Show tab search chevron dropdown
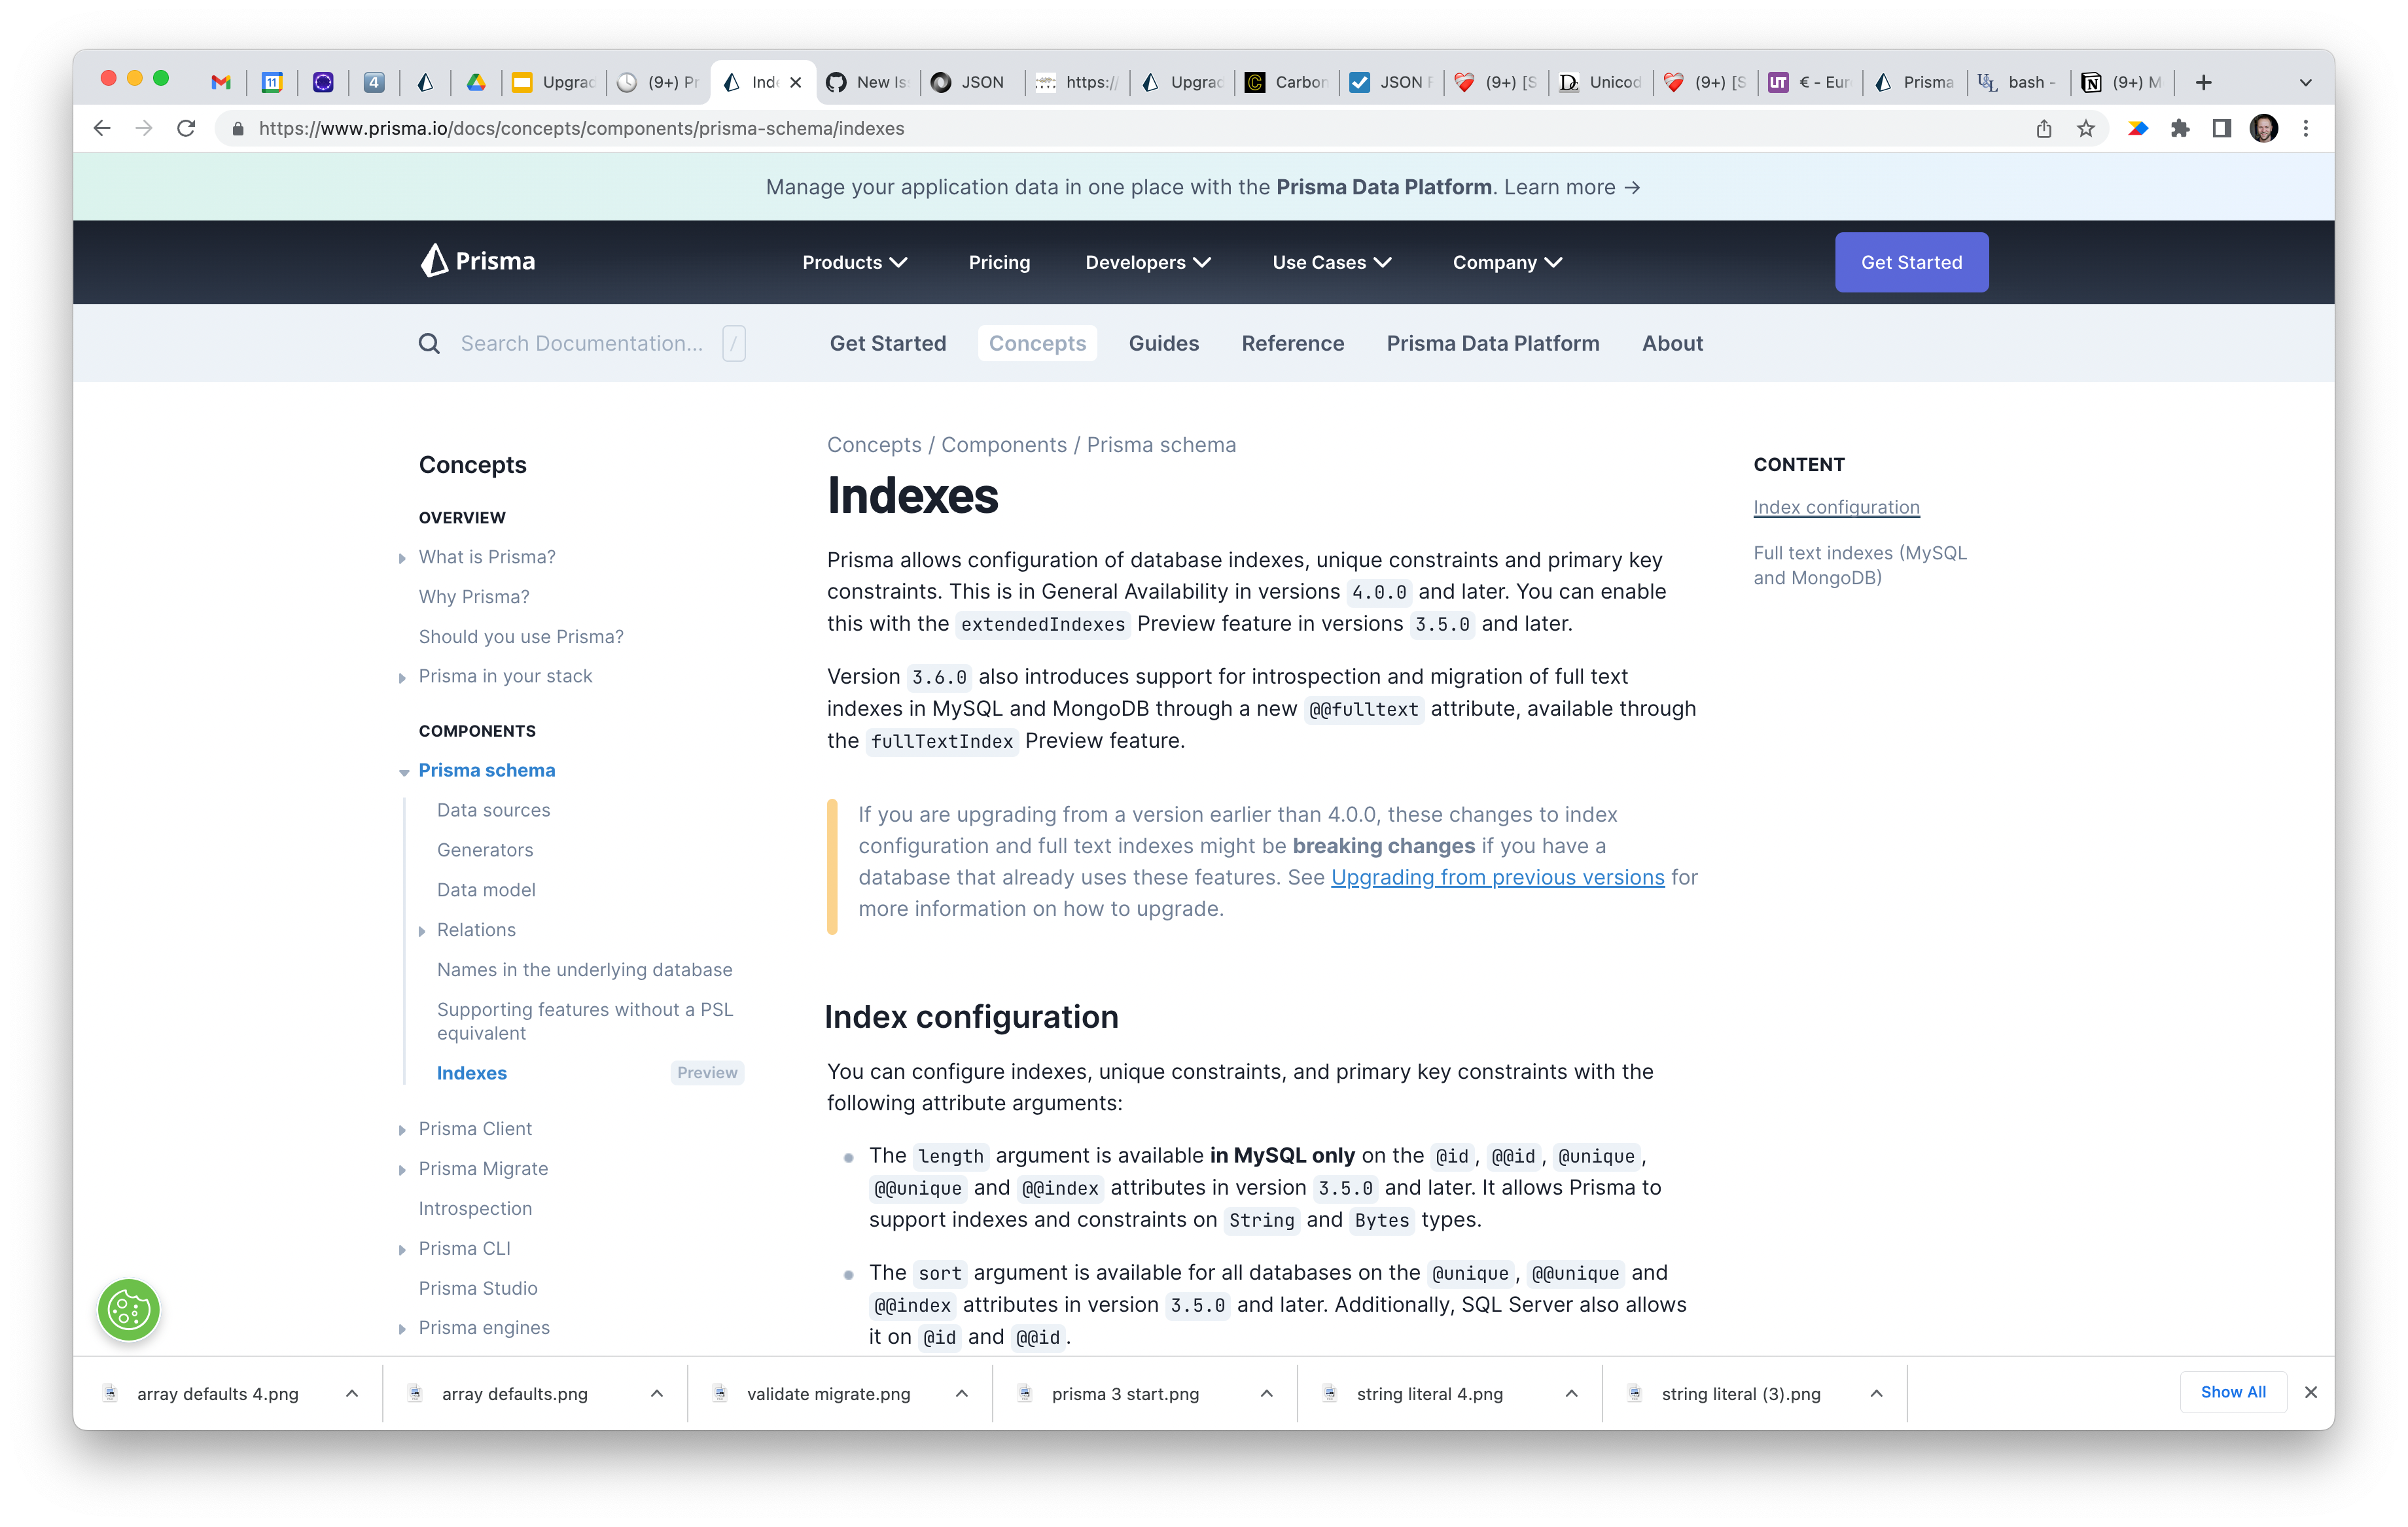 (2305, 82)
